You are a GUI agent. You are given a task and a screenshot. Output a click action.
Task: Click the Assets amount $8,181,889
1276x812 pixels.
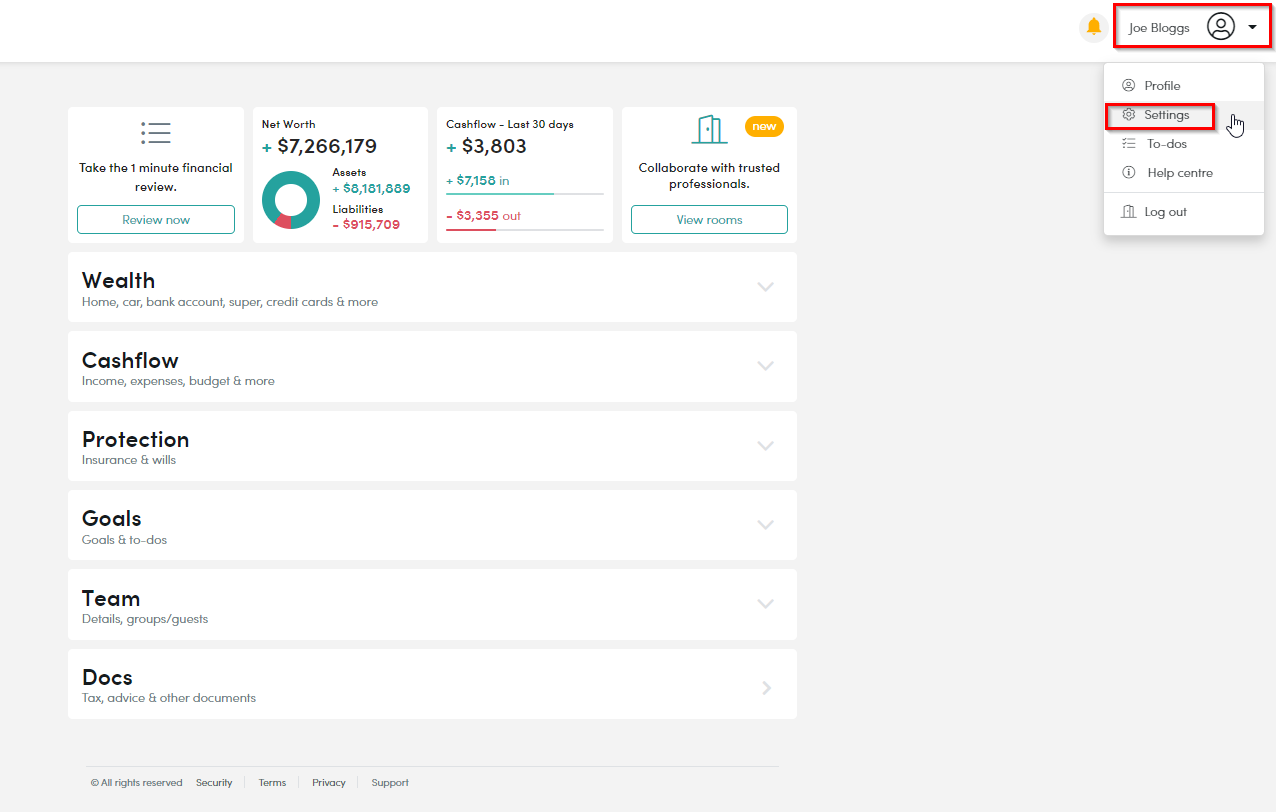coord(377,188)
